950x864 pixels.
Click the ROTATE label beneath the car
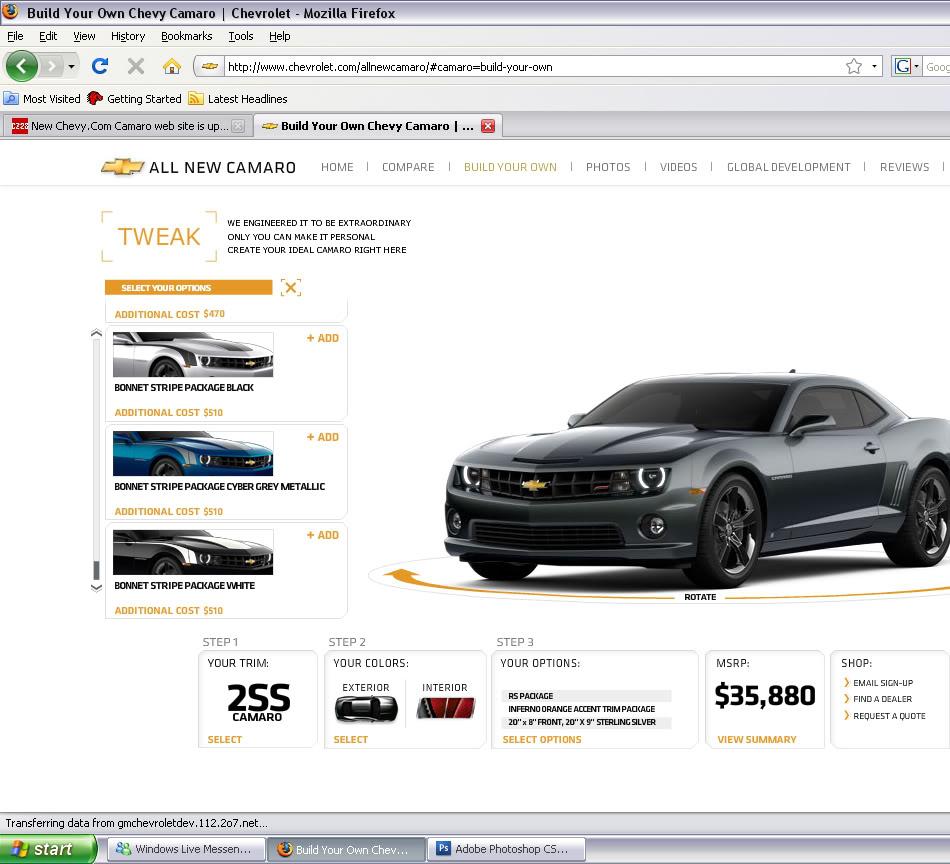point(700,597)
